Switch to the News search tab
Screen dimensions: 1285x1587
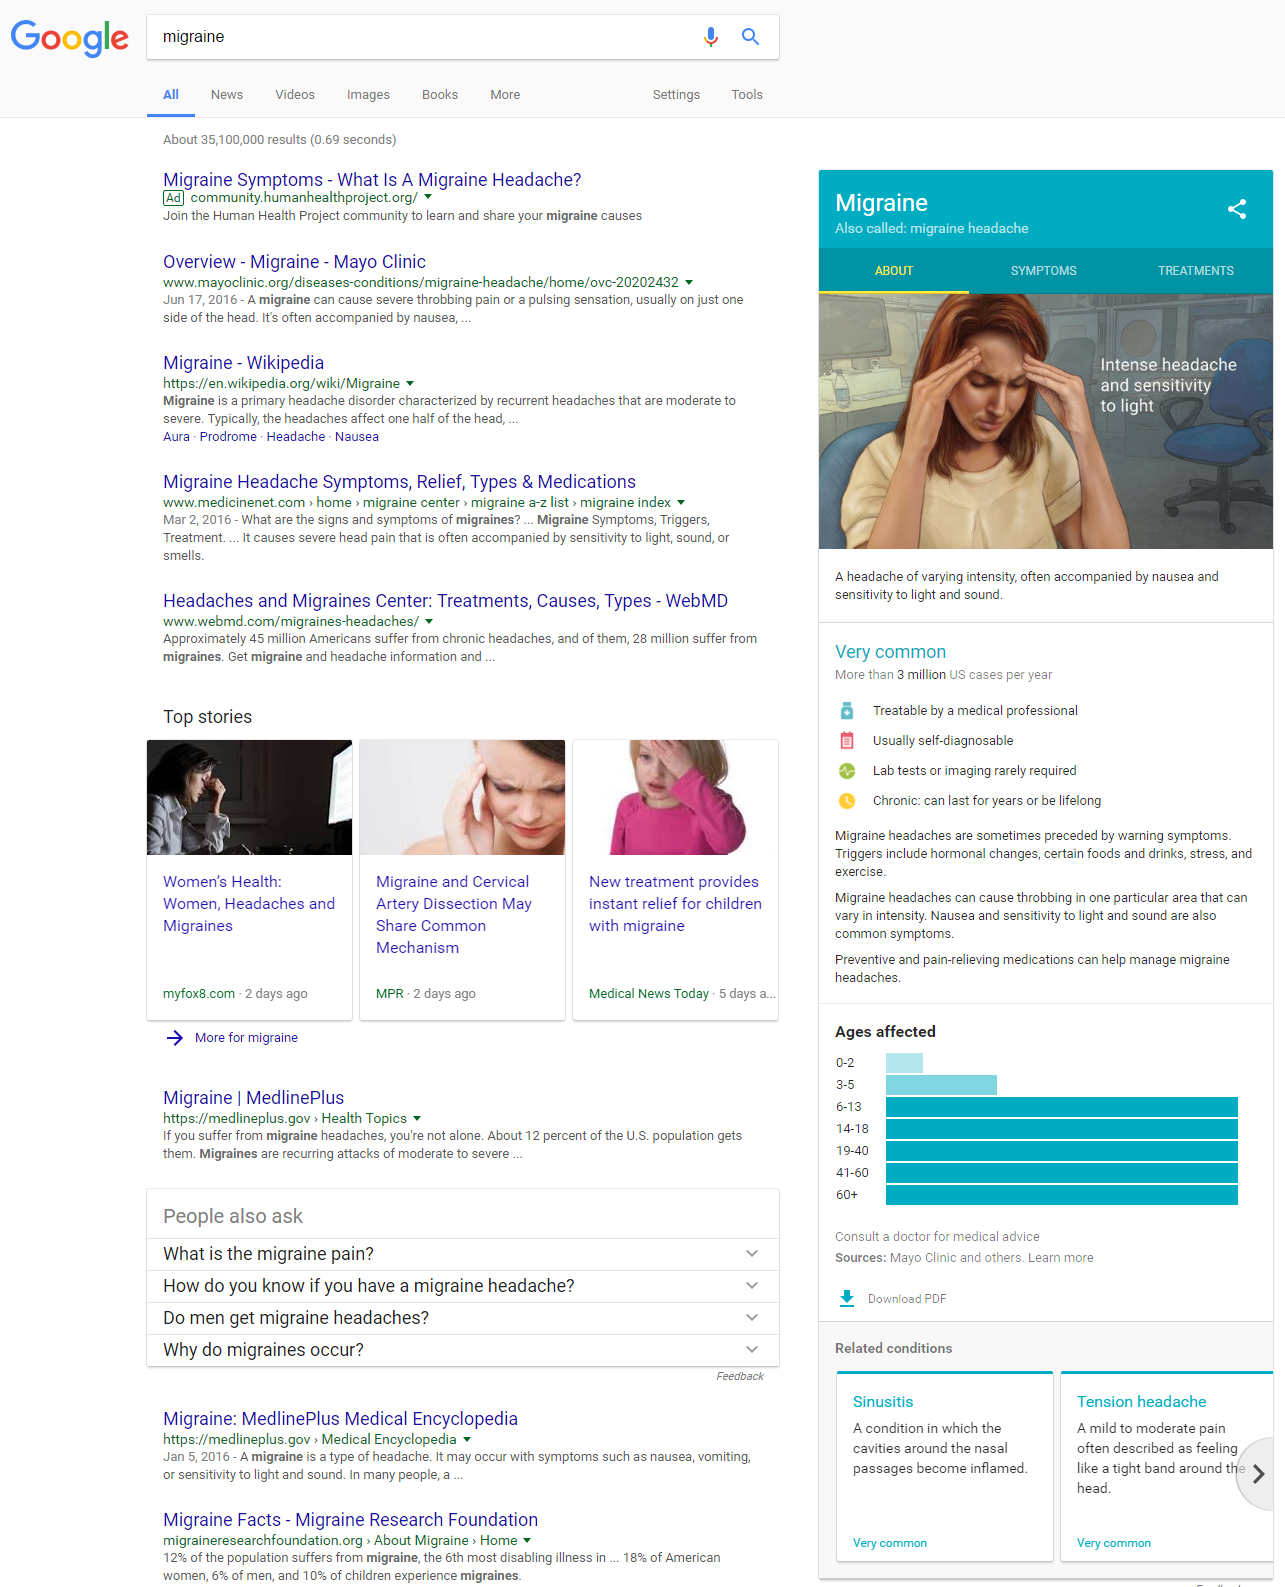click(227, 95)
